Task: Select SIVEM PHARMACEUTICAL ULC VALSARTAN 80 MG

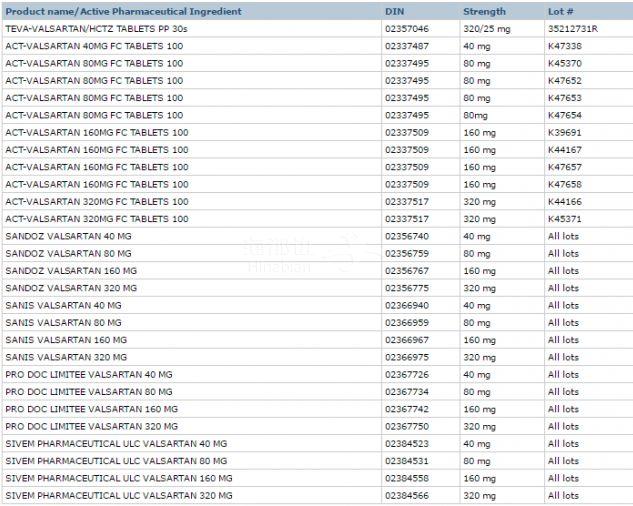Action: [116, 461]
